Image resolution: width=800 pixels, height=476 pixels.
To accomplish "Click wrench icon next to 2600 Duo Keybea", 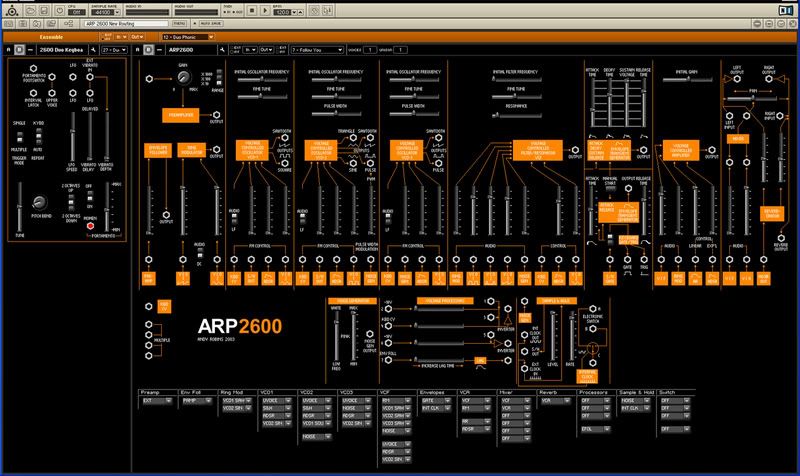I will [x=93, y=50].
